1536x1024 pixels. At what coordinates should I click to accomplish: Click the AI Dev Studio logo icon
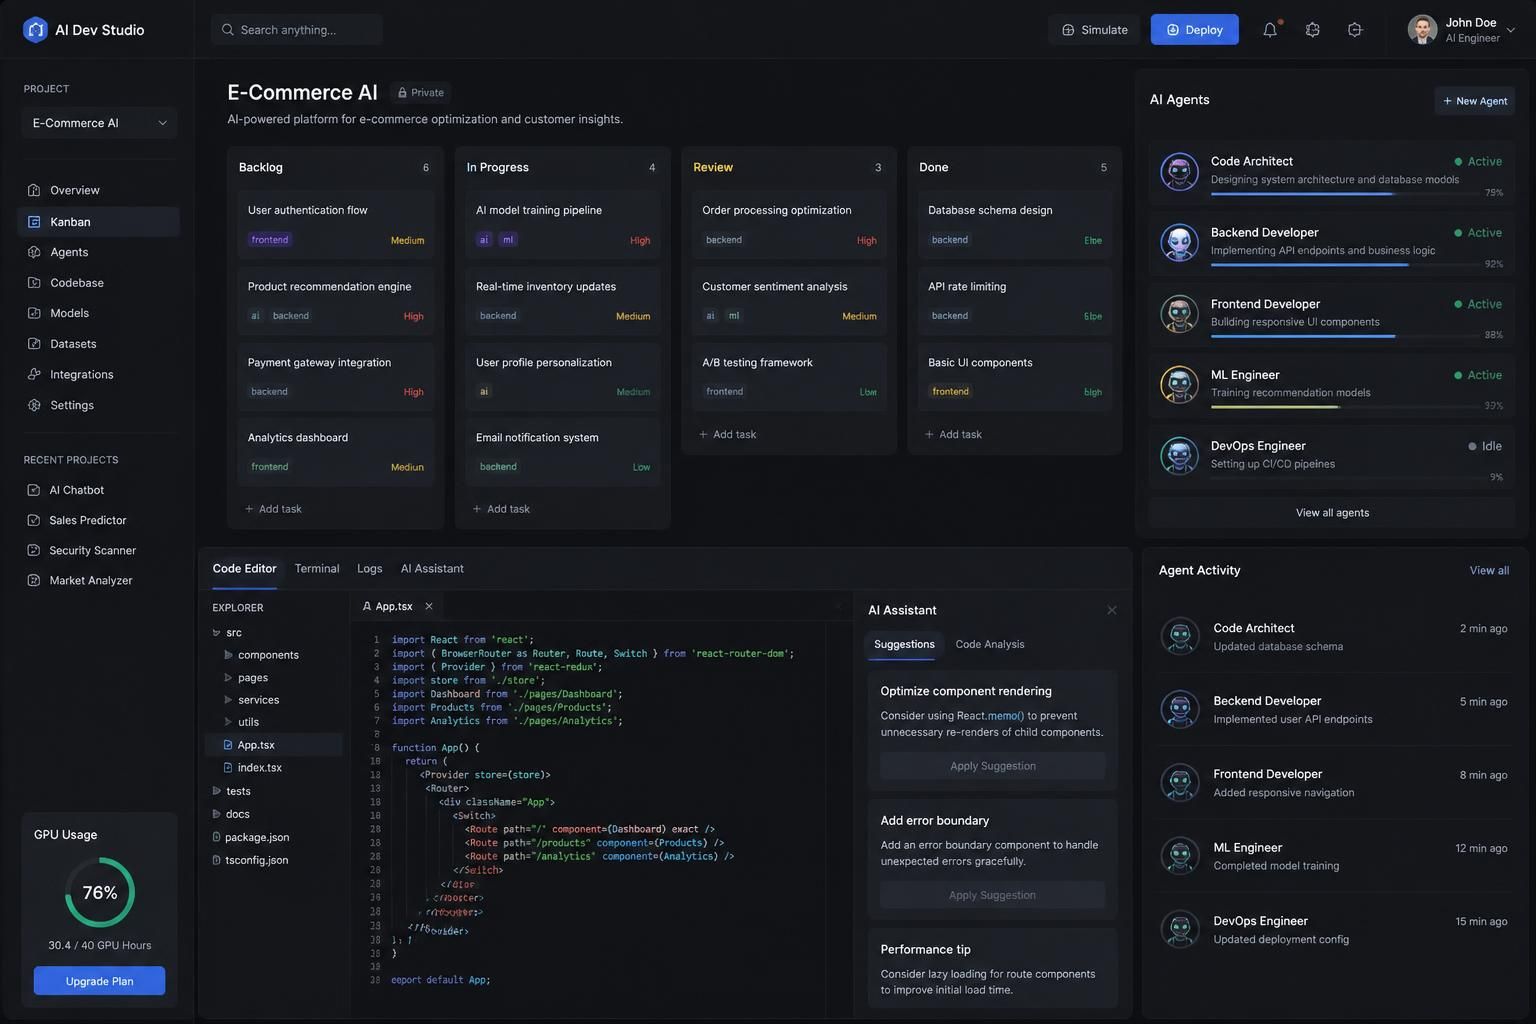(35, 30)
